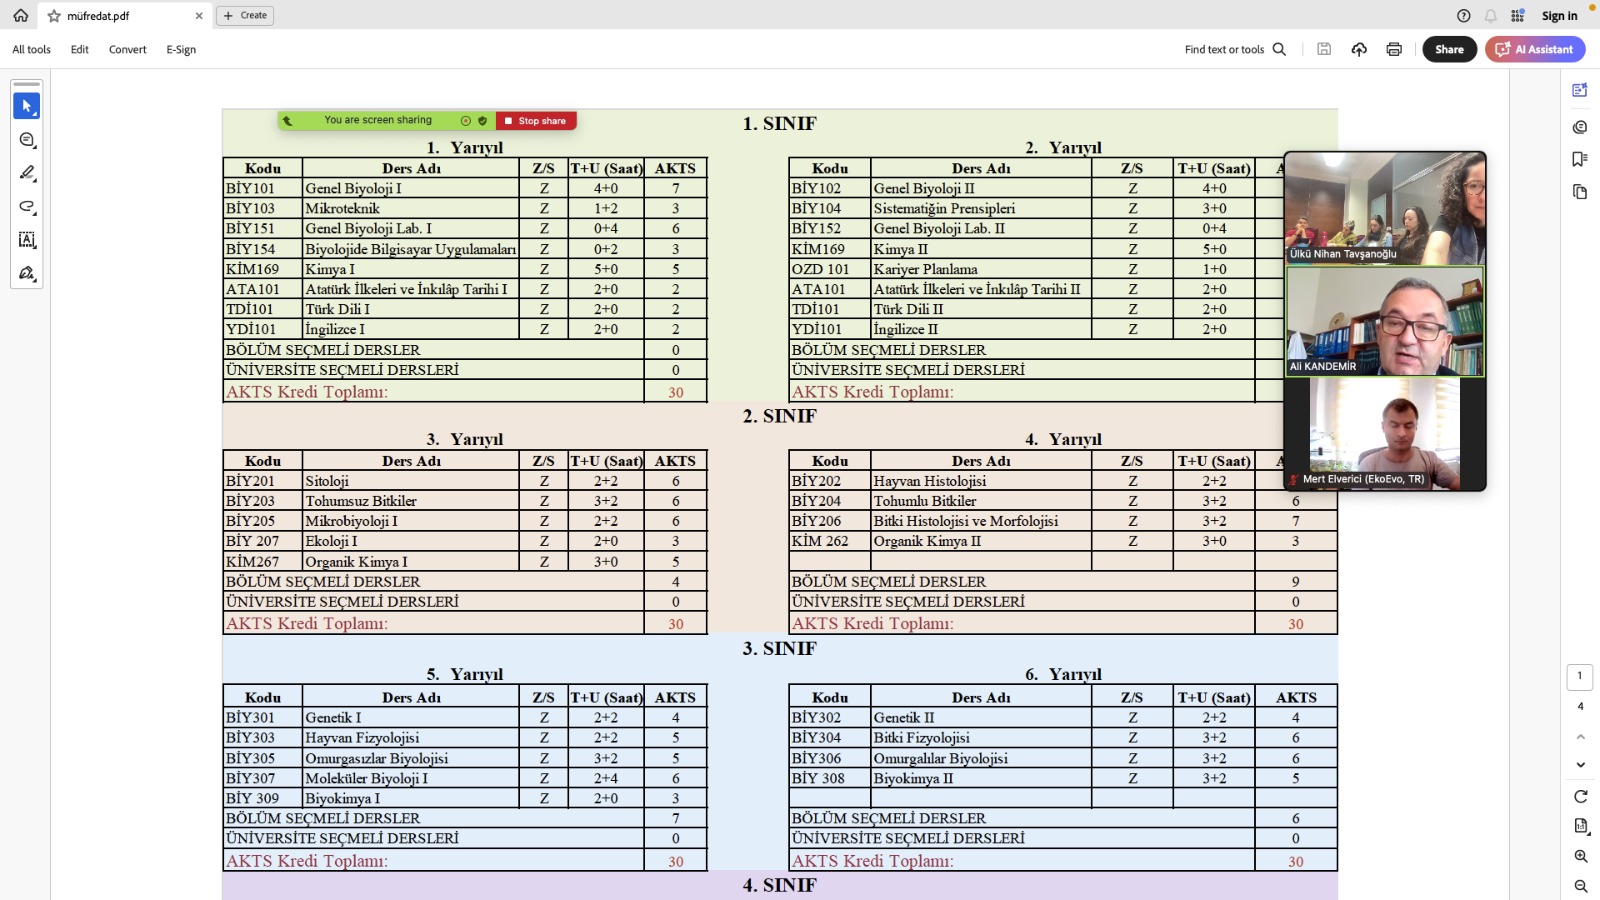The width and height of the screenshot is (1600, 900).
Task: Close the müfredat.pdf tab
Action: tap(199, 16)
